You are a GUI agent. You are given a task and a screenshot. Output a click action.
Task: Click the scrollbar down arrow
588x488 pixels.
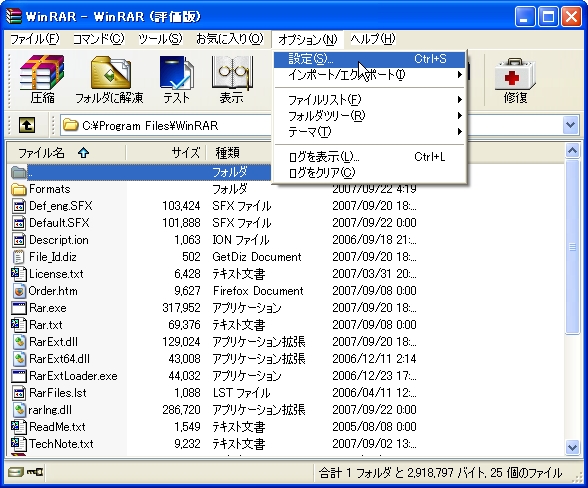572,447
